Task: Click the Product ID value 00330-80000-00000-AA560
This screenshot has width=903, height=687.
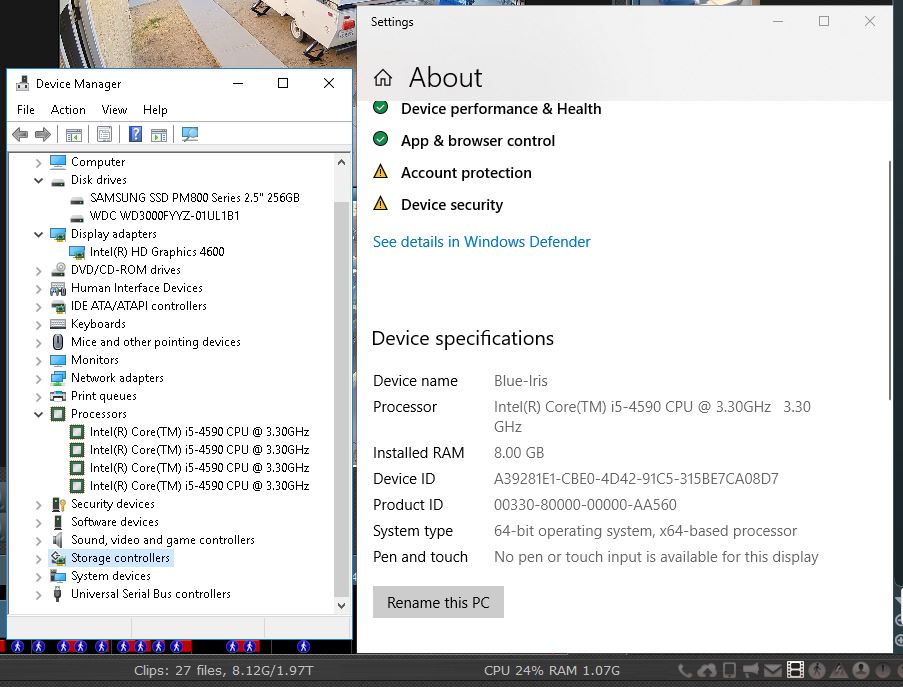Action: pos(585,504)
